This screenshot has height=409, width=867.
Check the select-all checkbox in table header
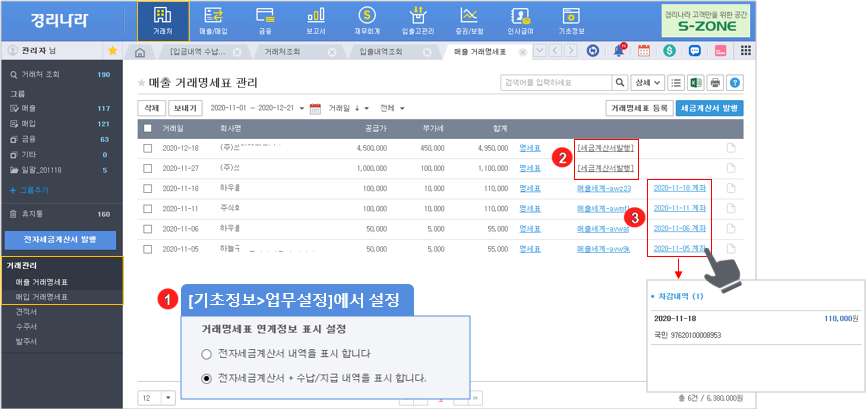pos(148,128)
